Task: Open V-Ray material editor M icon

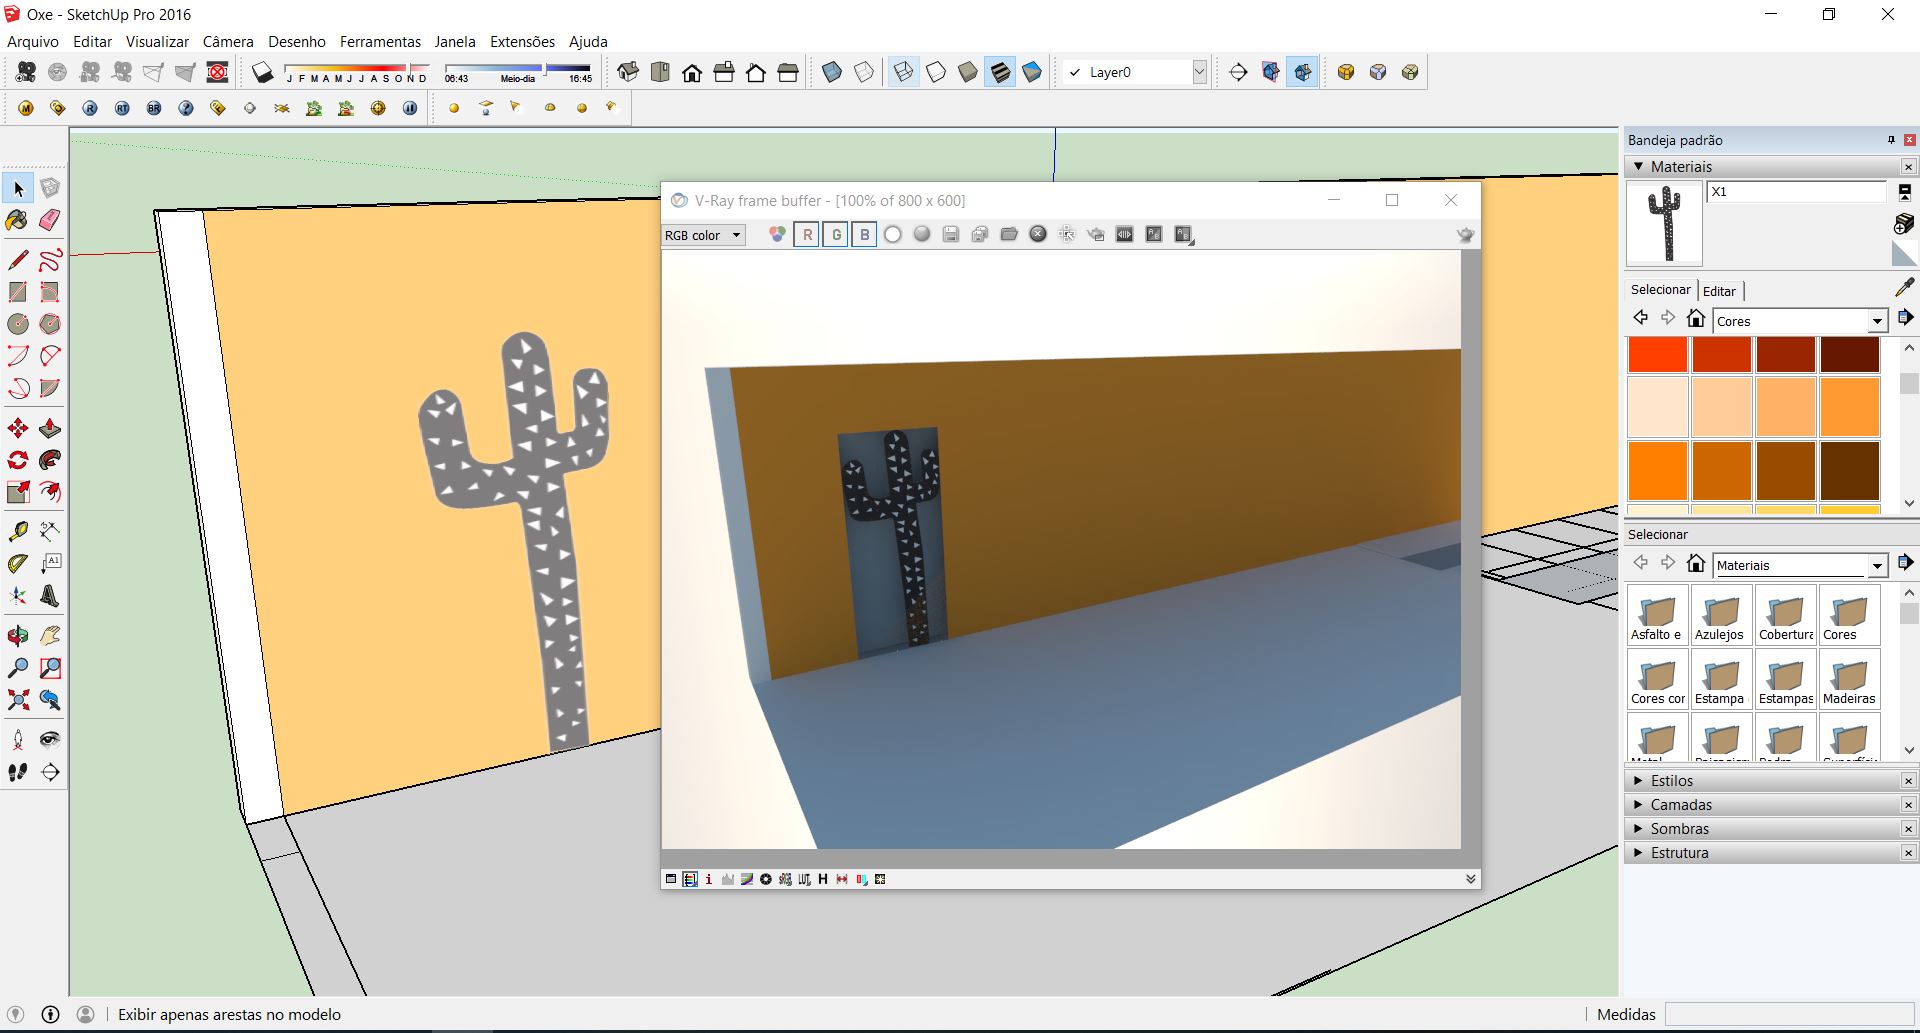Action: click(26, 108)
